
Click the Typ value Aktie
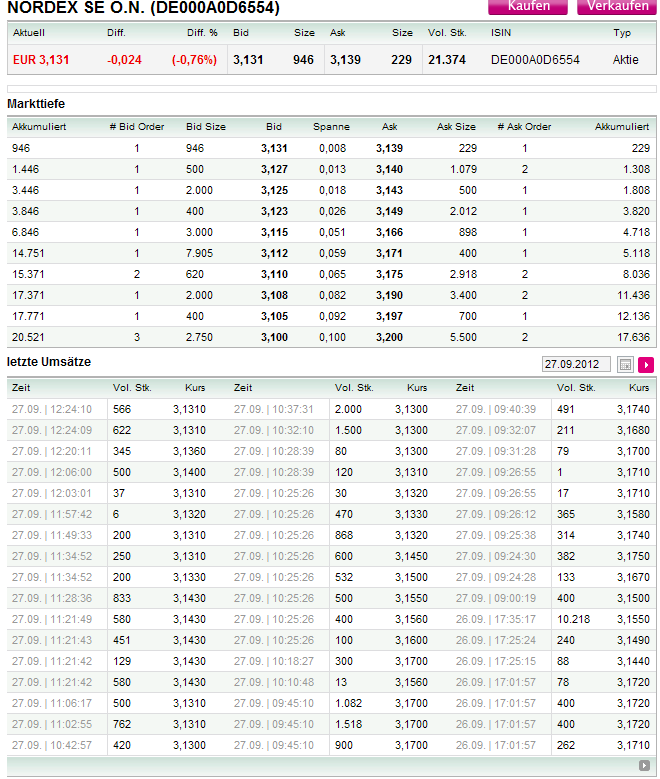tap(625, 60)
